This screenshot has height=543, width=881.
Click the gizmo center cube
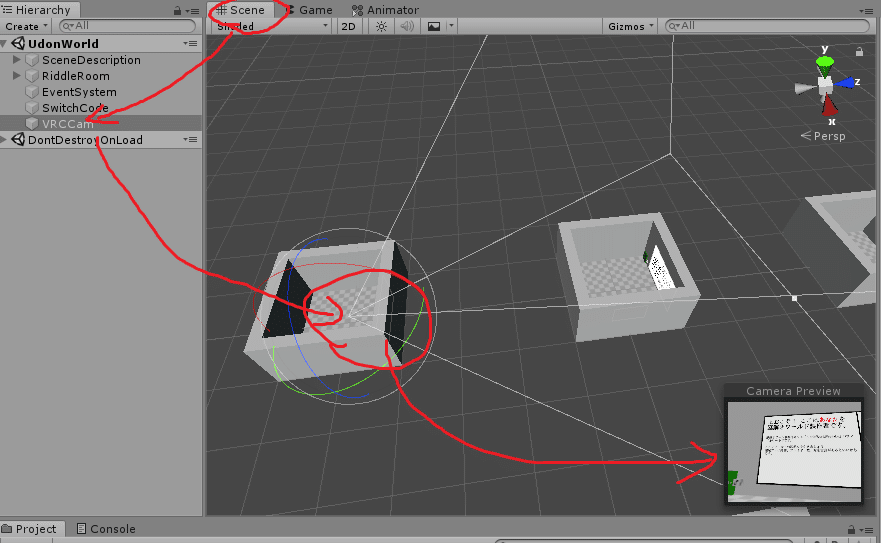click(x=825, y=85)
